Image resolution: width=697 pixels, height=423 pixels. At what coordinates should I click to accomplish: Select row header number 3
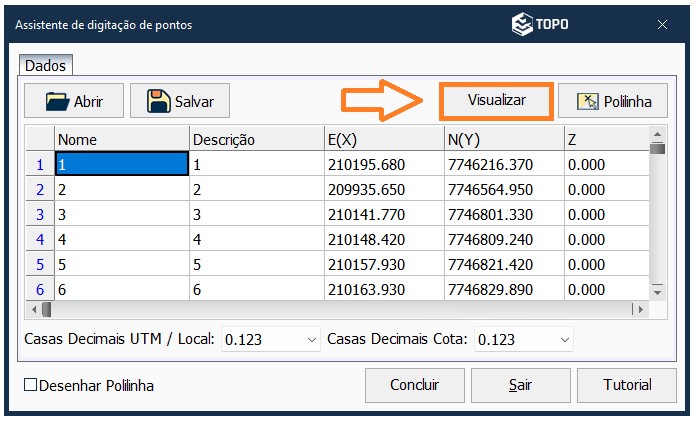click(40, 214)
